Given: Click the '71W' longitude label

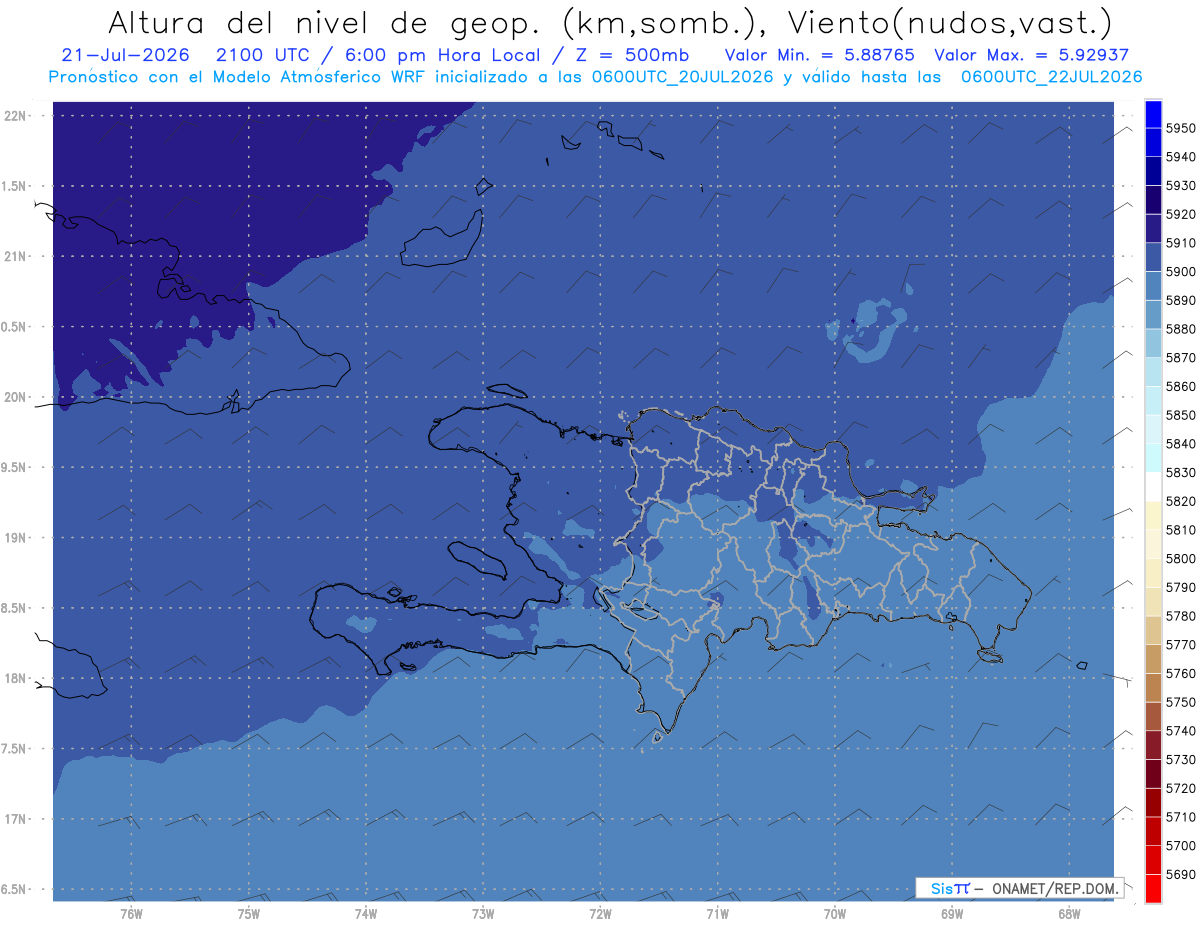Looking at the screenshot, I should 717,914.
